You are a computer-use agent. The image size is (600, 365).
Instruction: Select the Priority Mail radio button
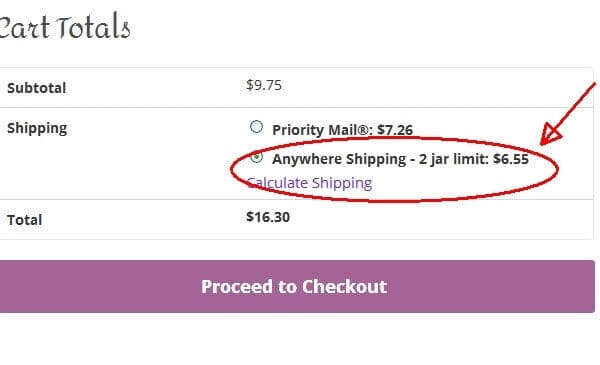256,127
